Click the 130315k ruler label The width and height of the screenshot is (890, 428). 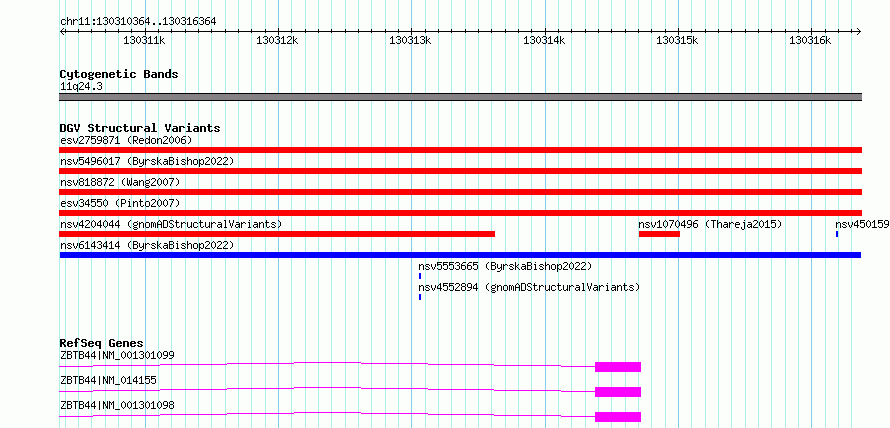pos(677,40)
